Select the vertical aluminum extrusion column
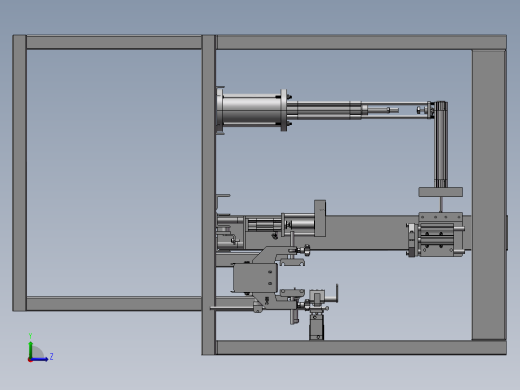 pyautogui.click(x=441, y=145)
